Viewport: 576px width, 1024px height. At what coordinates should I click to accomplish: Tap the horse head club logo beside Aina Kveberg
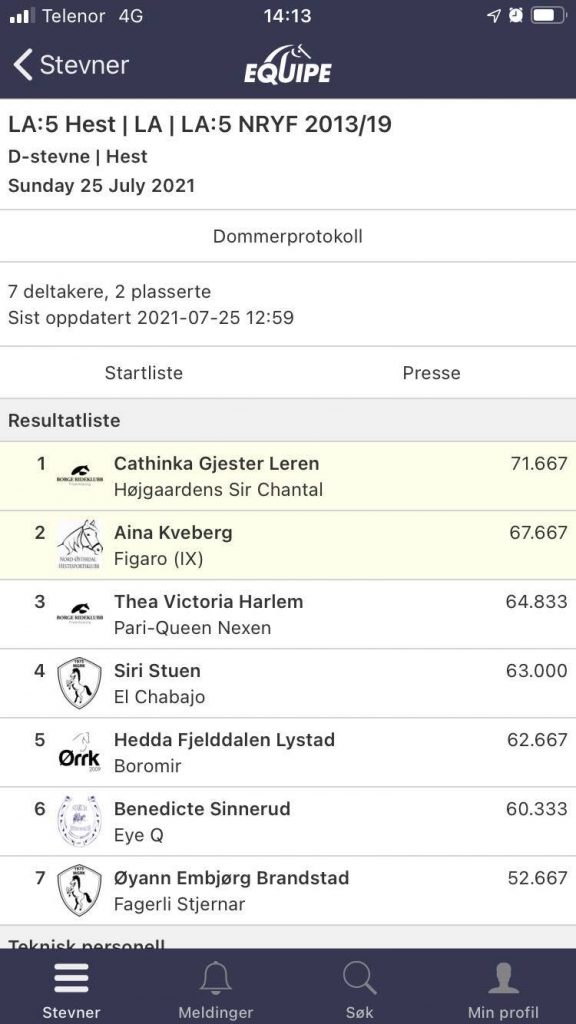point(79,545)
